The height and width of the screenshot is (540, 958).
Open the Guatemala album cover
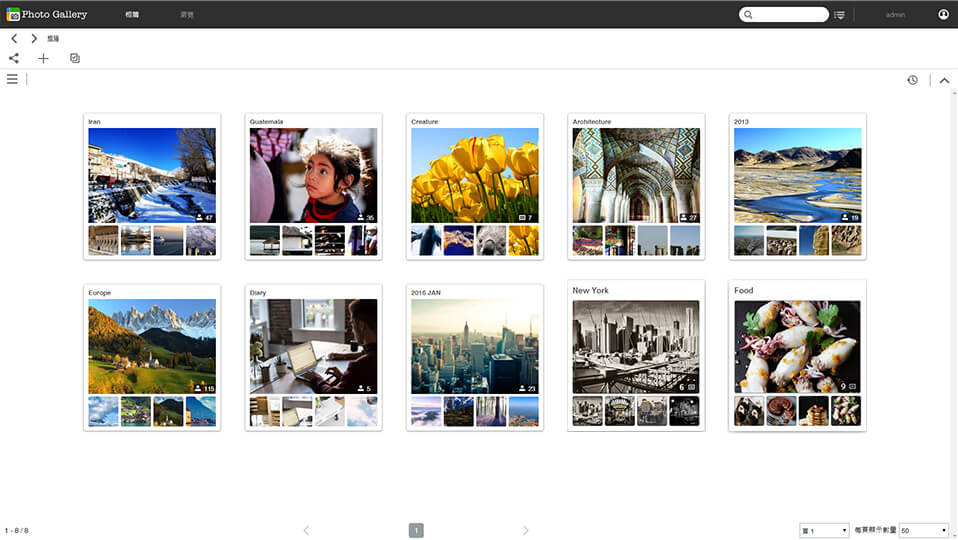click(x=313, y=175)
